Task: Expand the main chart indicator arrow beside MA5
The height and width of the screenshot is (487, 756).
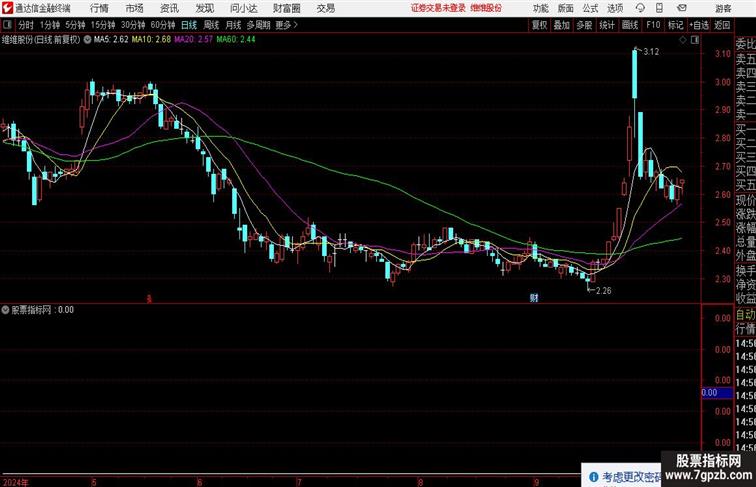Action: point(87,40)
